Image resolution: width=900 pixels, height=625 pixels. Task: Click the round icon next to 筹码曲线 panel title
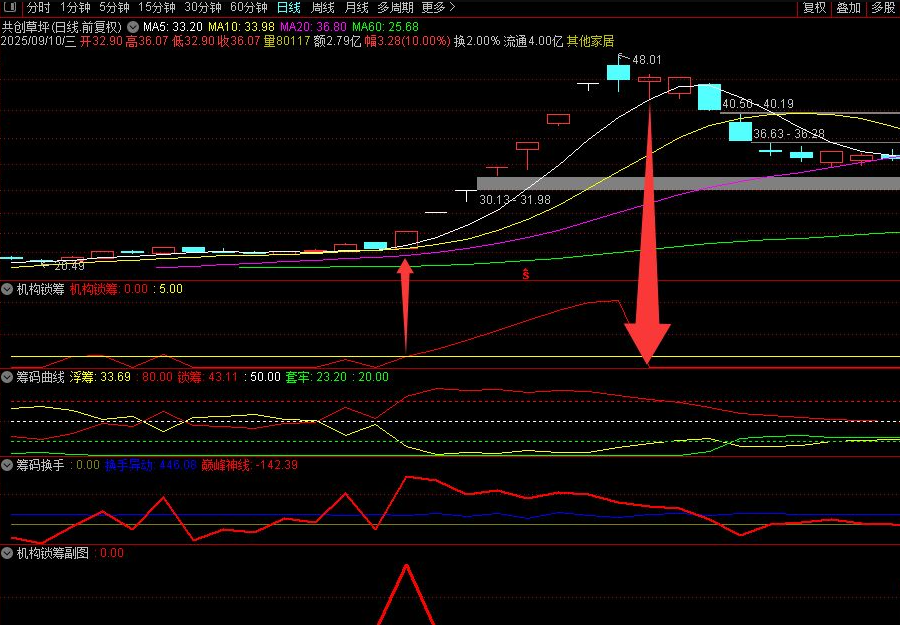(x=9, y=378)
